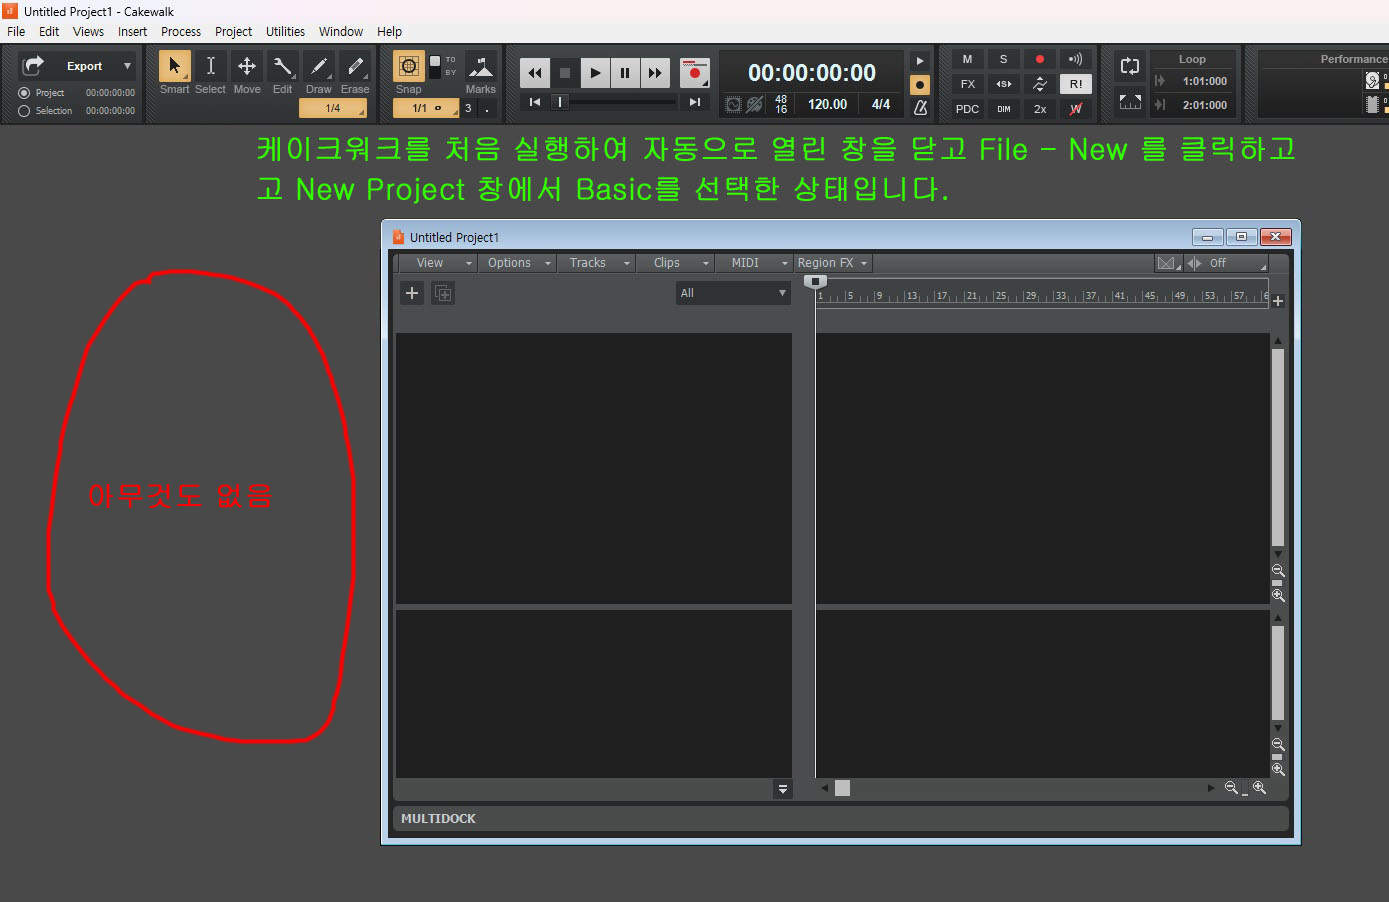Pause the transport
Screen dimensions: 1389x902
tap(625, 73)
